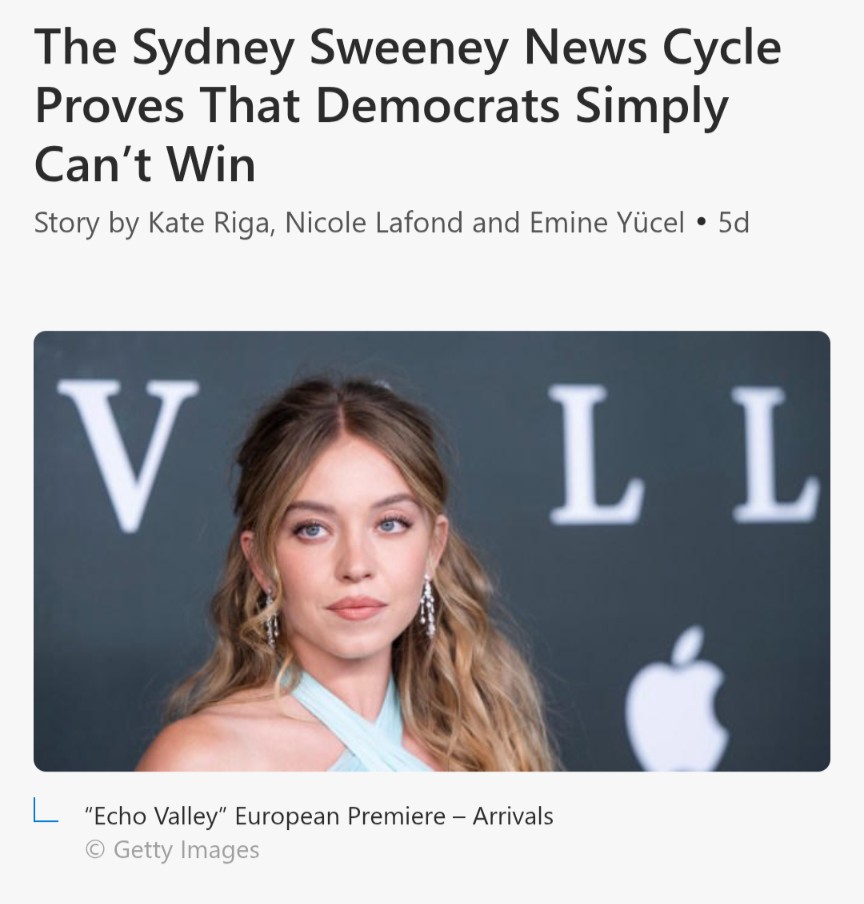Viewport: 864px width, 904px height.
Task: Click the "Echo Valley" European Premiere caption text
Action: click(319, 816)
